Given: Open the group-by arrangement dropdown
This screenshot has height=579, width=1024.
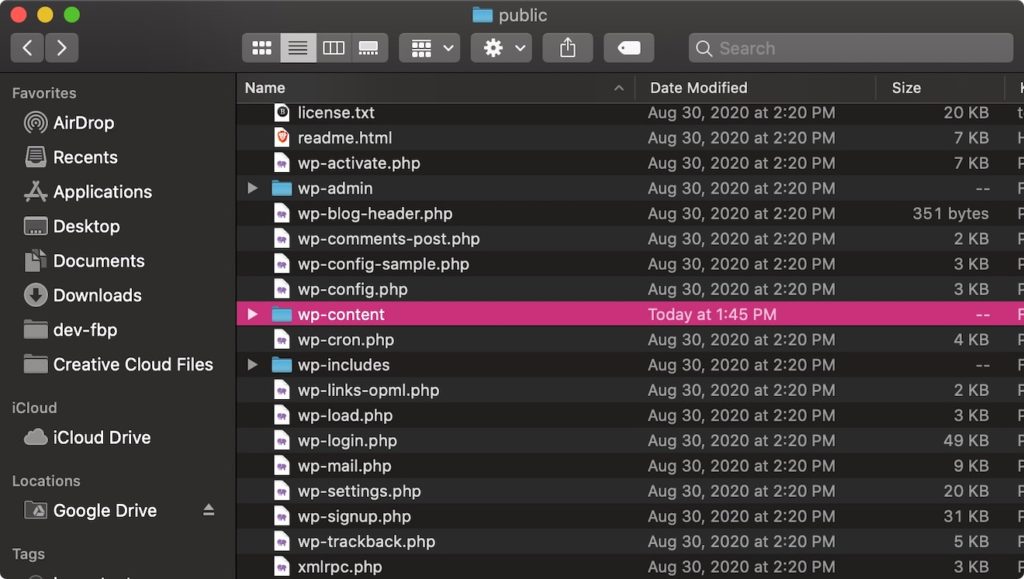Looking at the screenshot, I should (x=430, y=48).
